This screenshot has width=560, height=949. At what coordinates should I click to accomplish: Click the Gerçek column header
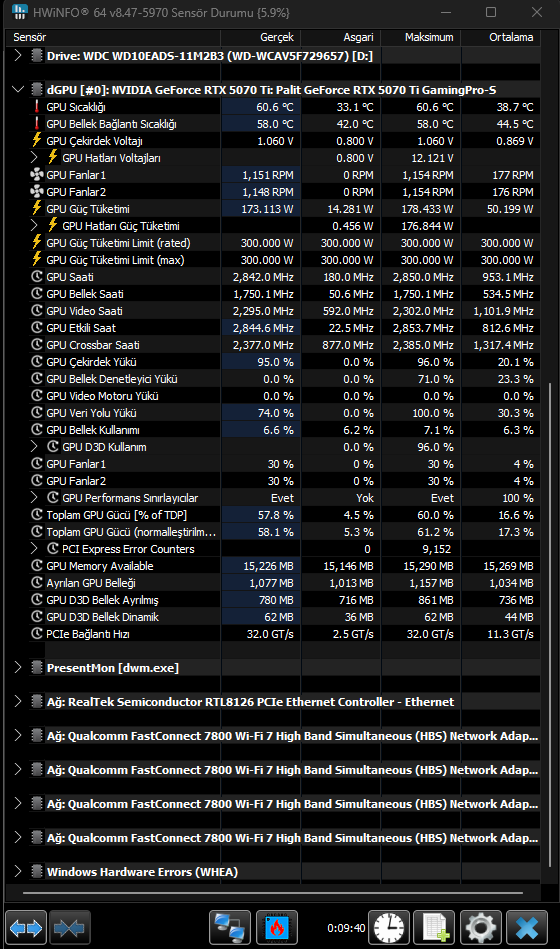click(261, 37)
